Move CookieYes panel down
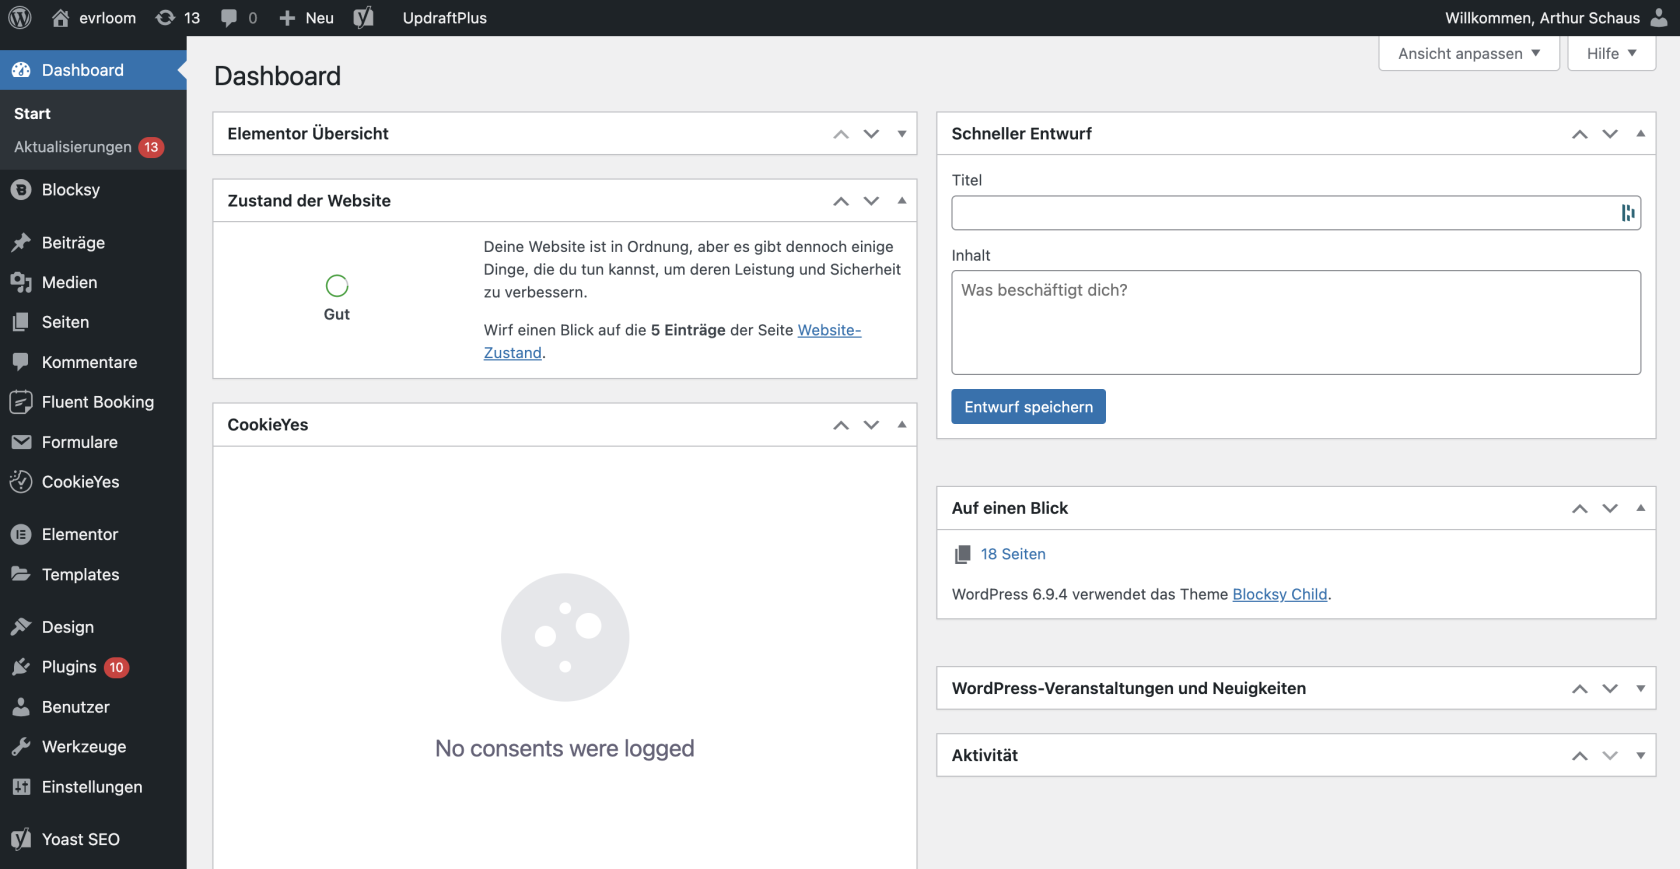 tap(872, 425)
